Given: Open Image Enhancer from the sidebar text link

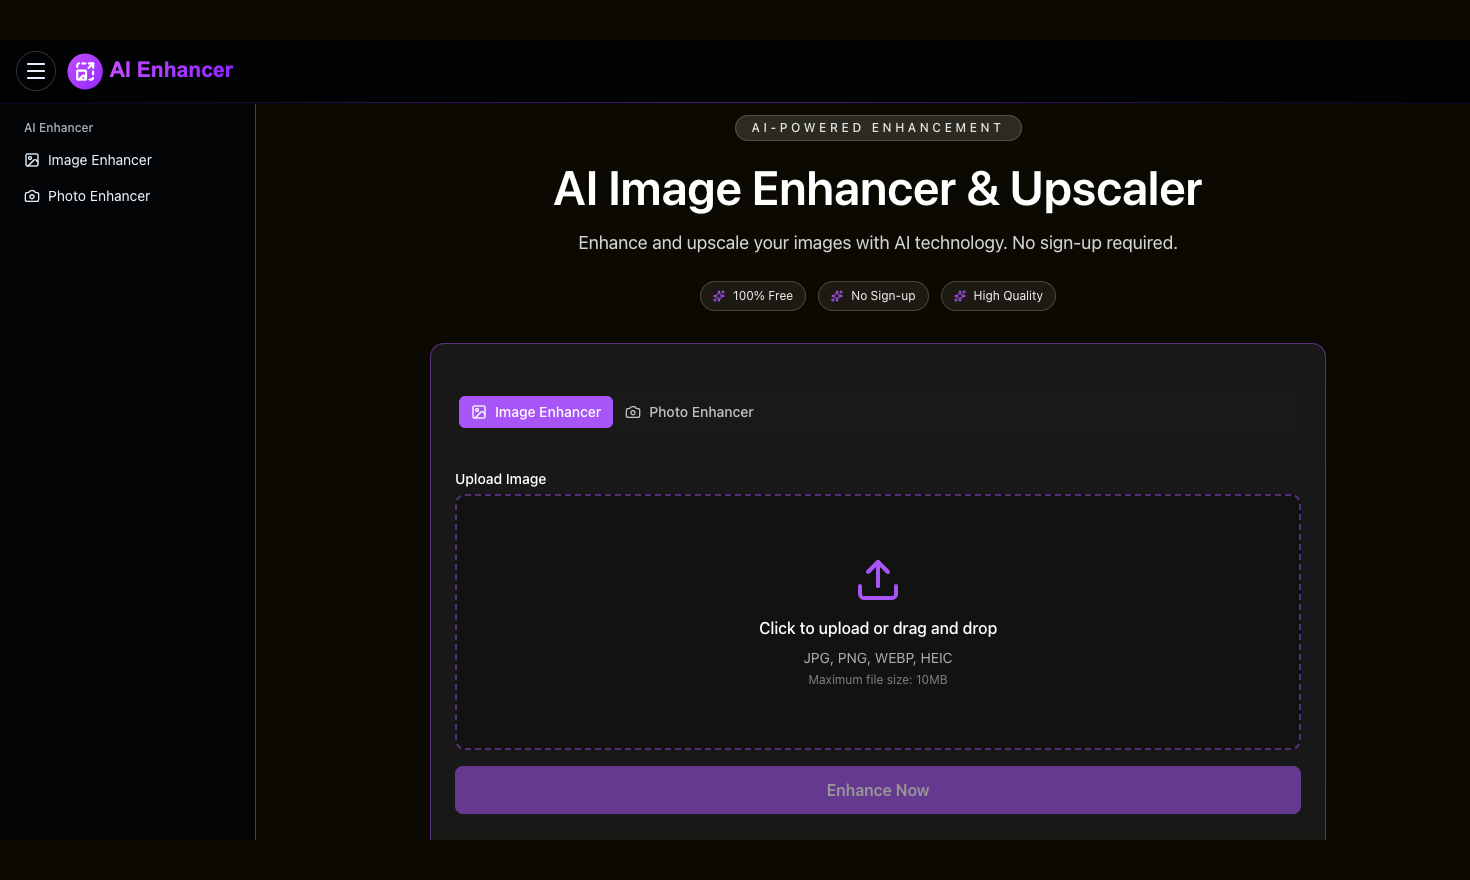Looking at the screenshot, I should [100, 160].
